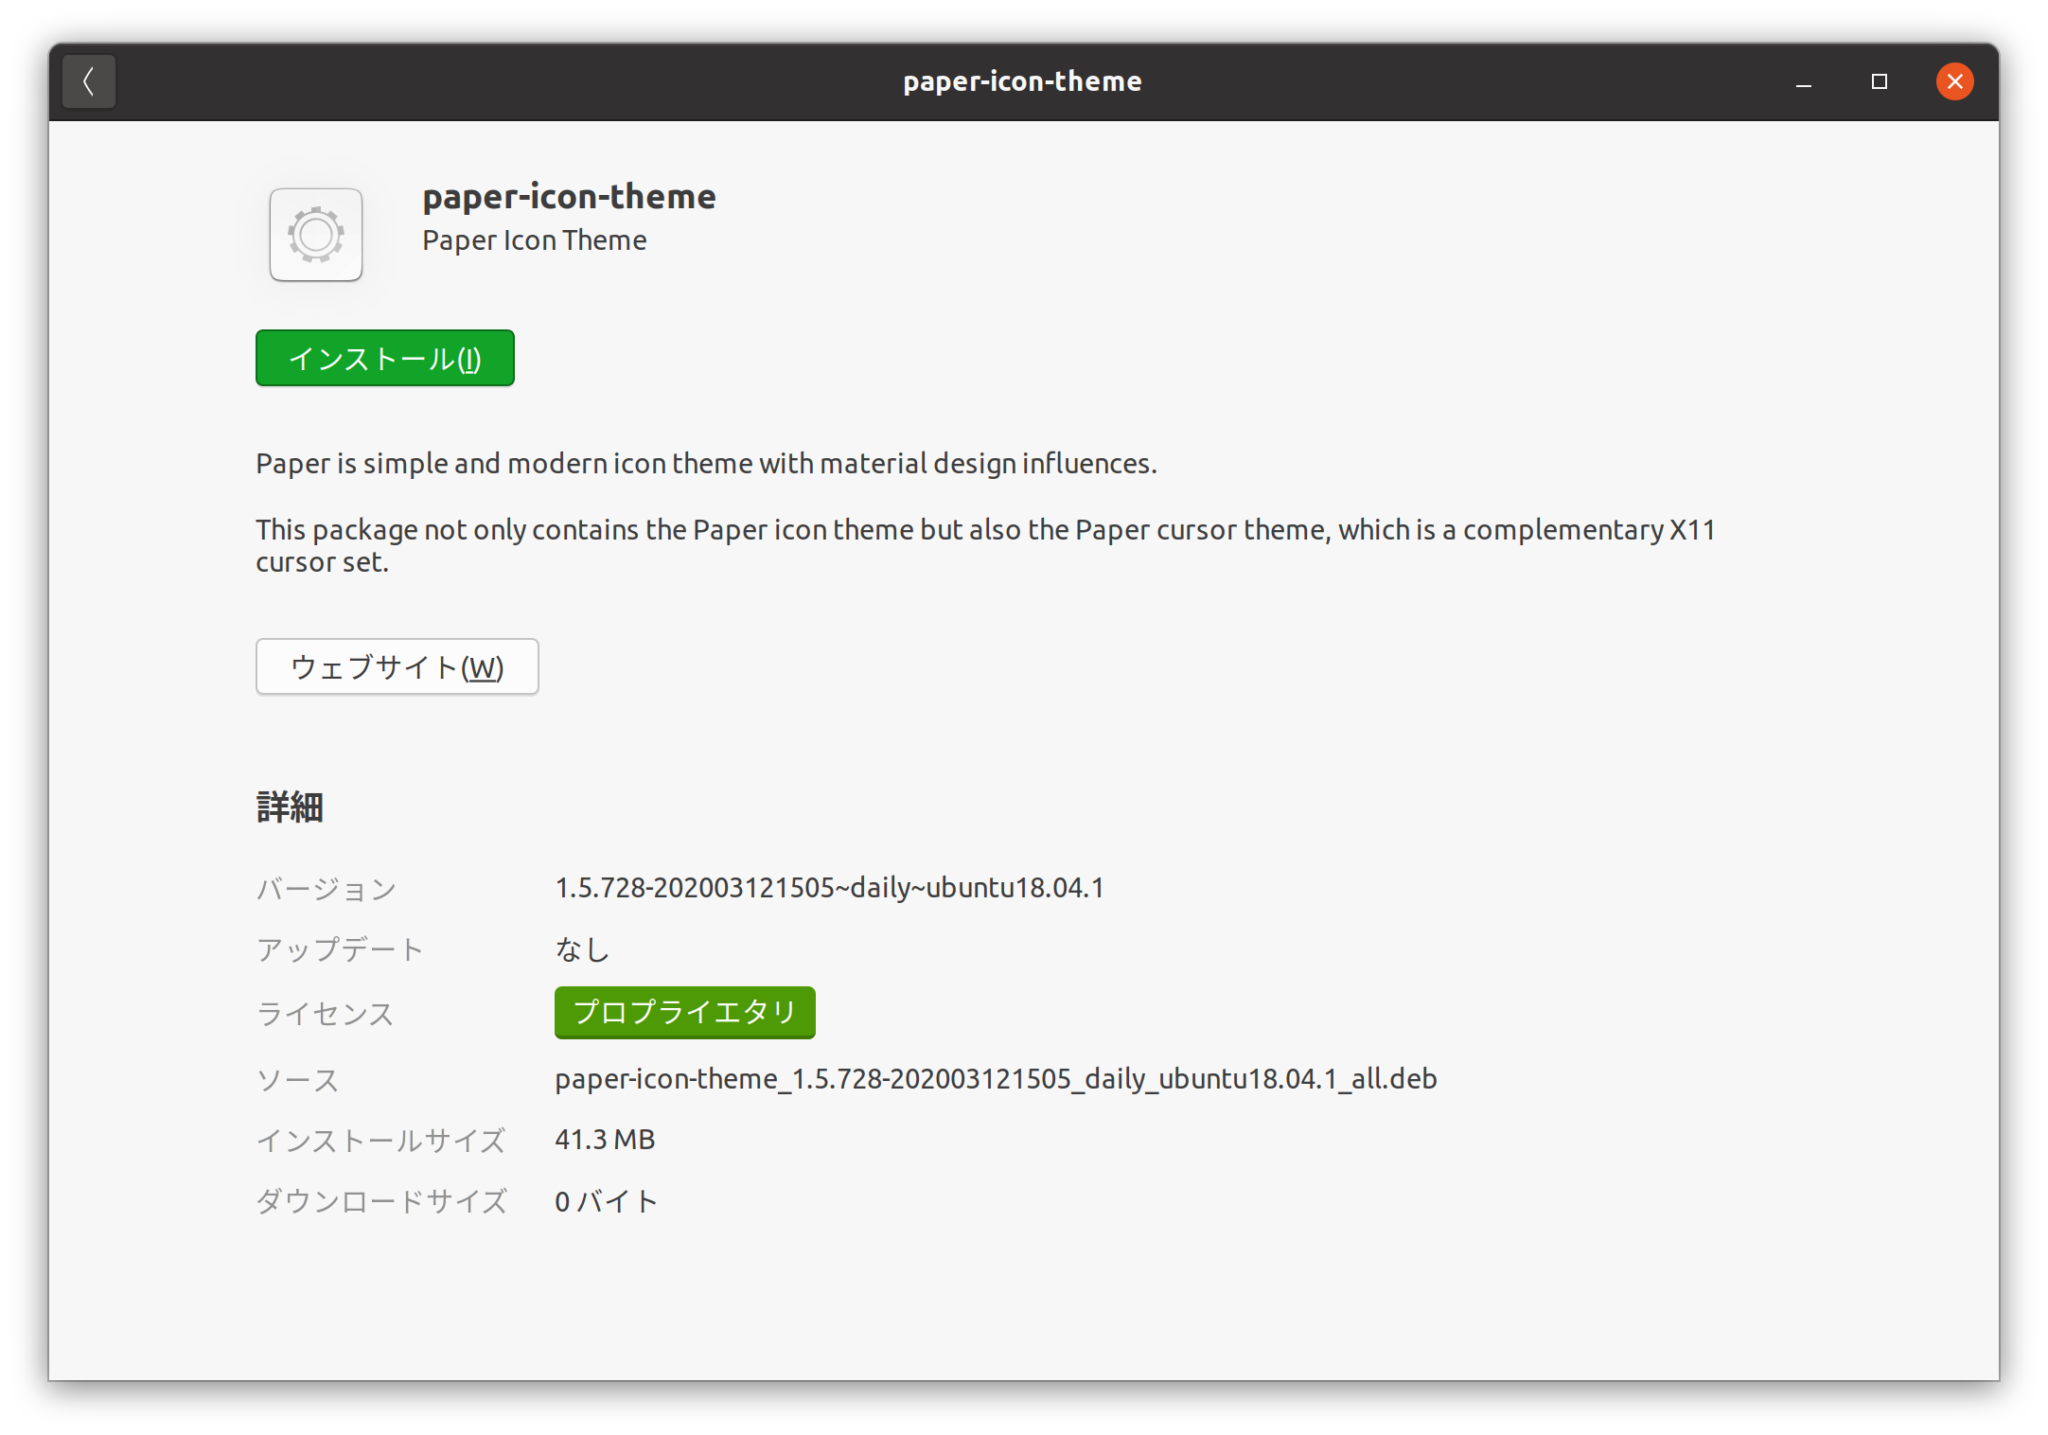
Task: Click the 詳細 section heading
Action: coord(290,807)
